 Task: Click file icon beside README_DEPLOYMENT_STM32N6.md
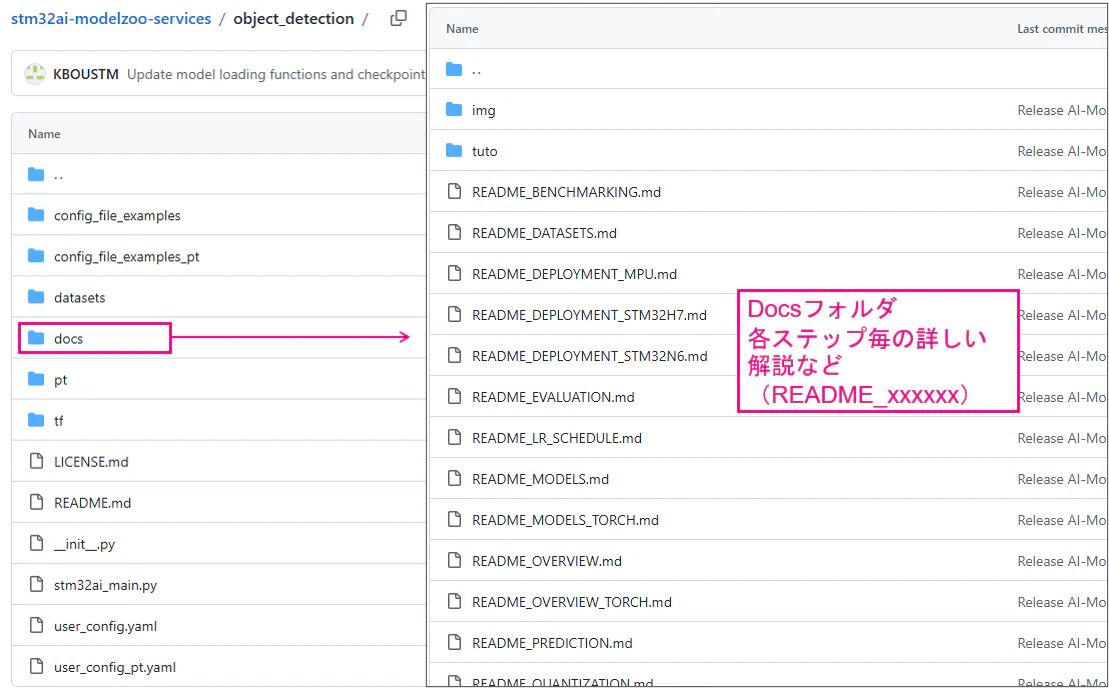pos(454,356)
